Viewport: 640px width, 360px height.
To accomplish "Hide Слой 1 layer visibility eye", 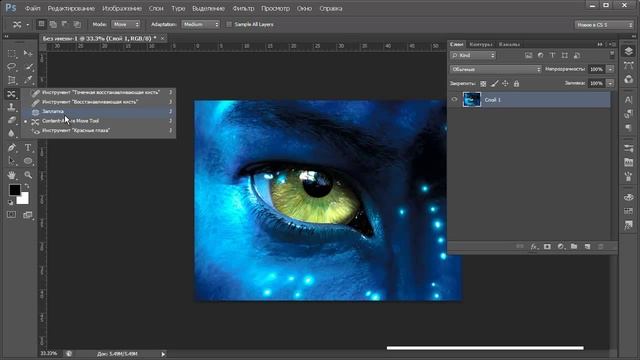I will 455,100.
